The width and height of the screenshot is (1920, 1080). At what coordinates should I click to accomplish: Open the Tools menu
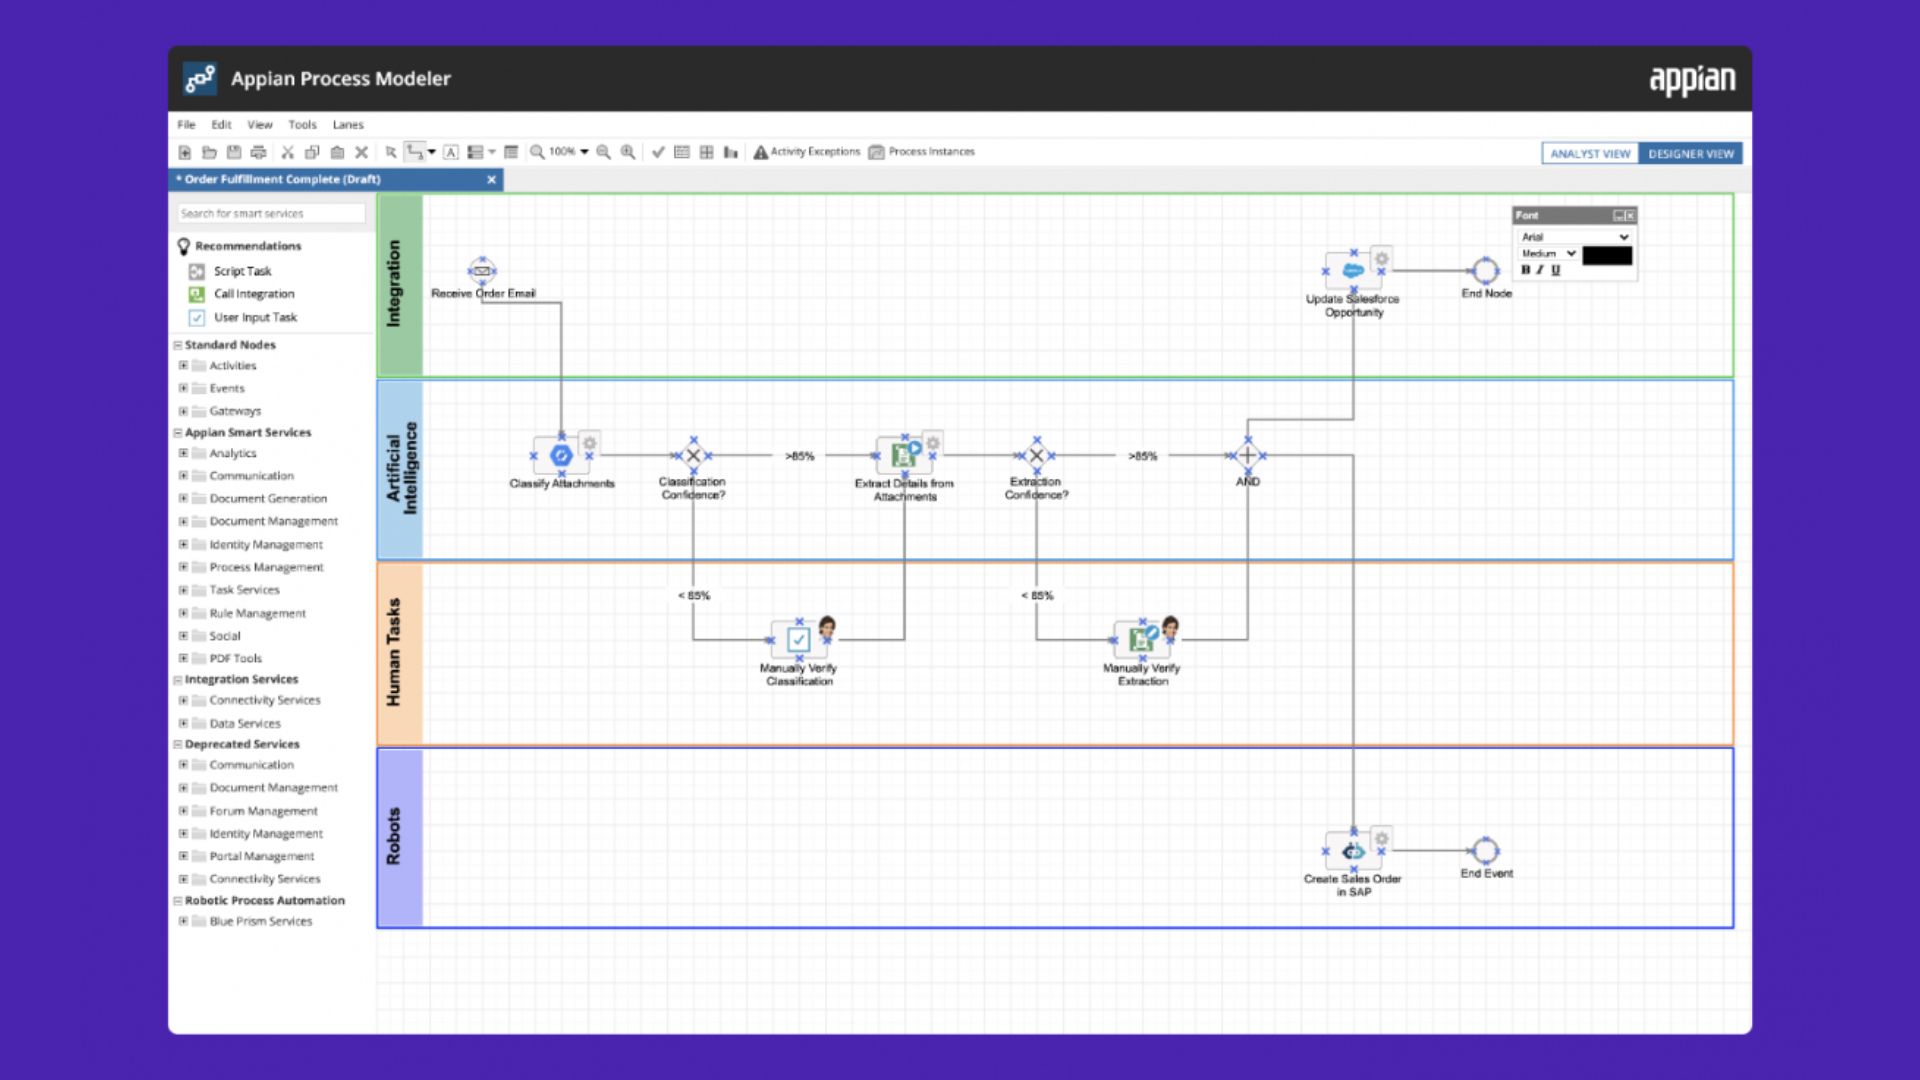pos(302,125)
